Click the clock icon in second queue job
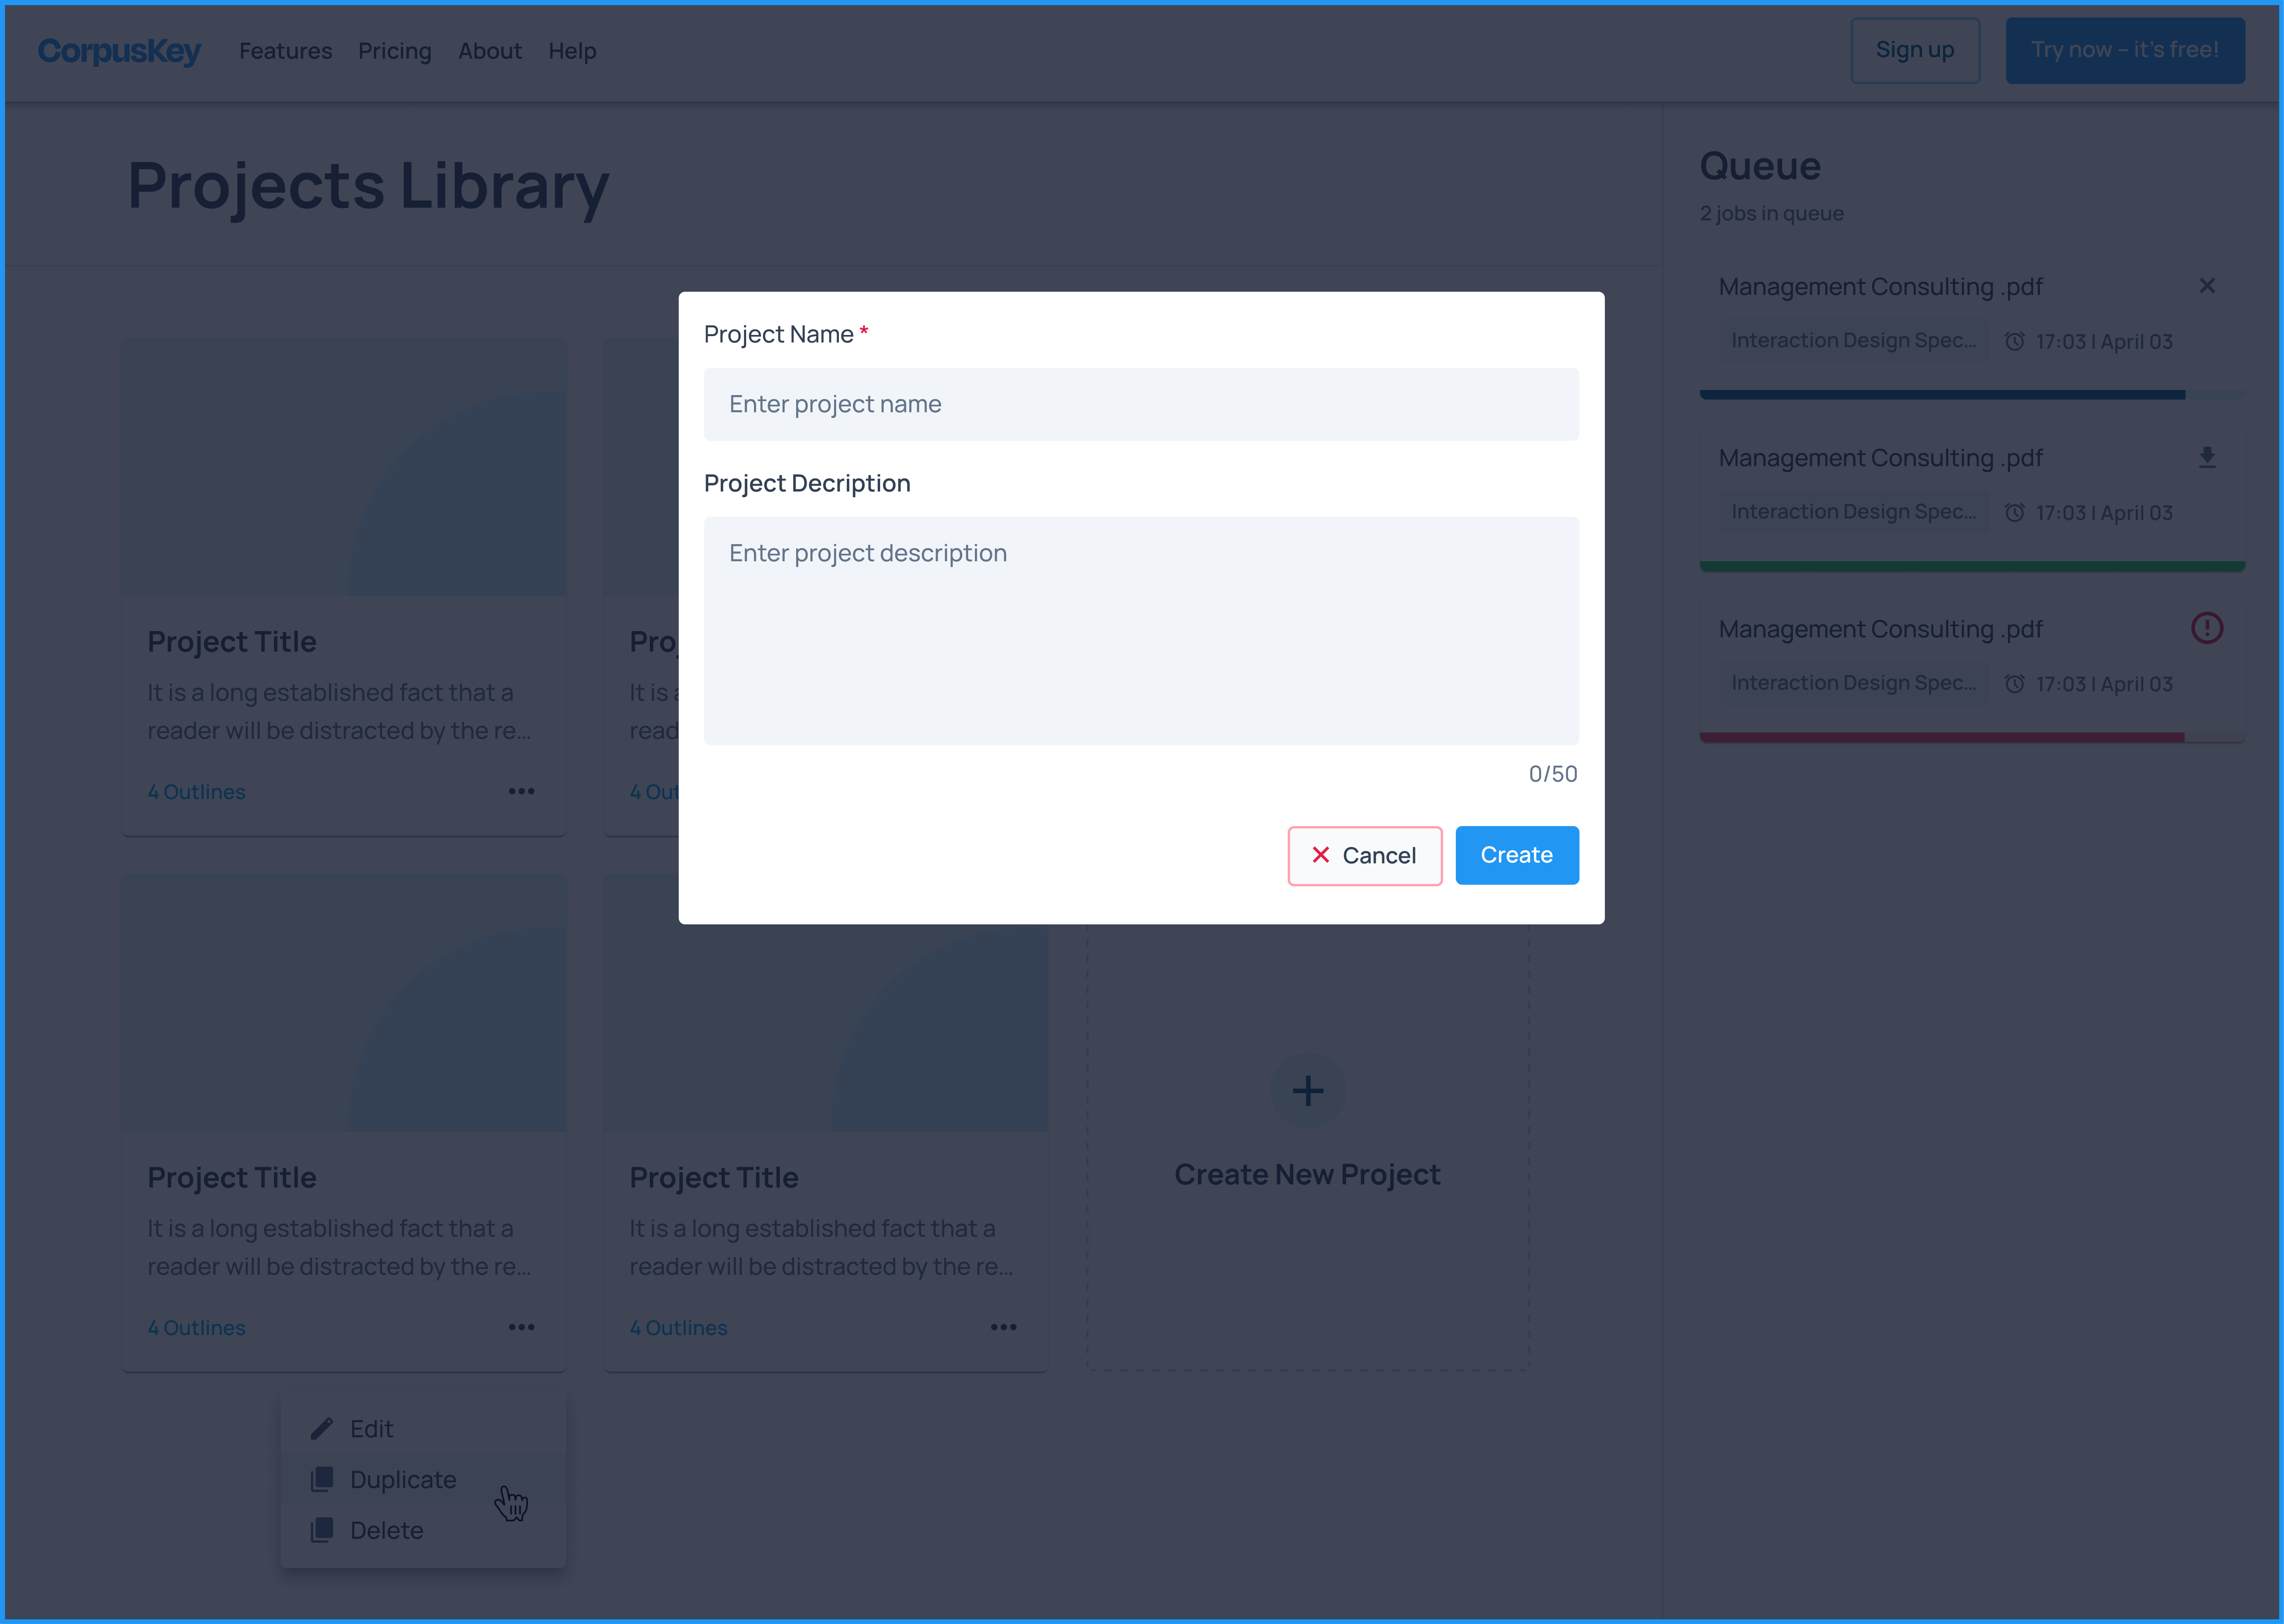This screenshot has height=1624, width=2284. point(2015,512)
